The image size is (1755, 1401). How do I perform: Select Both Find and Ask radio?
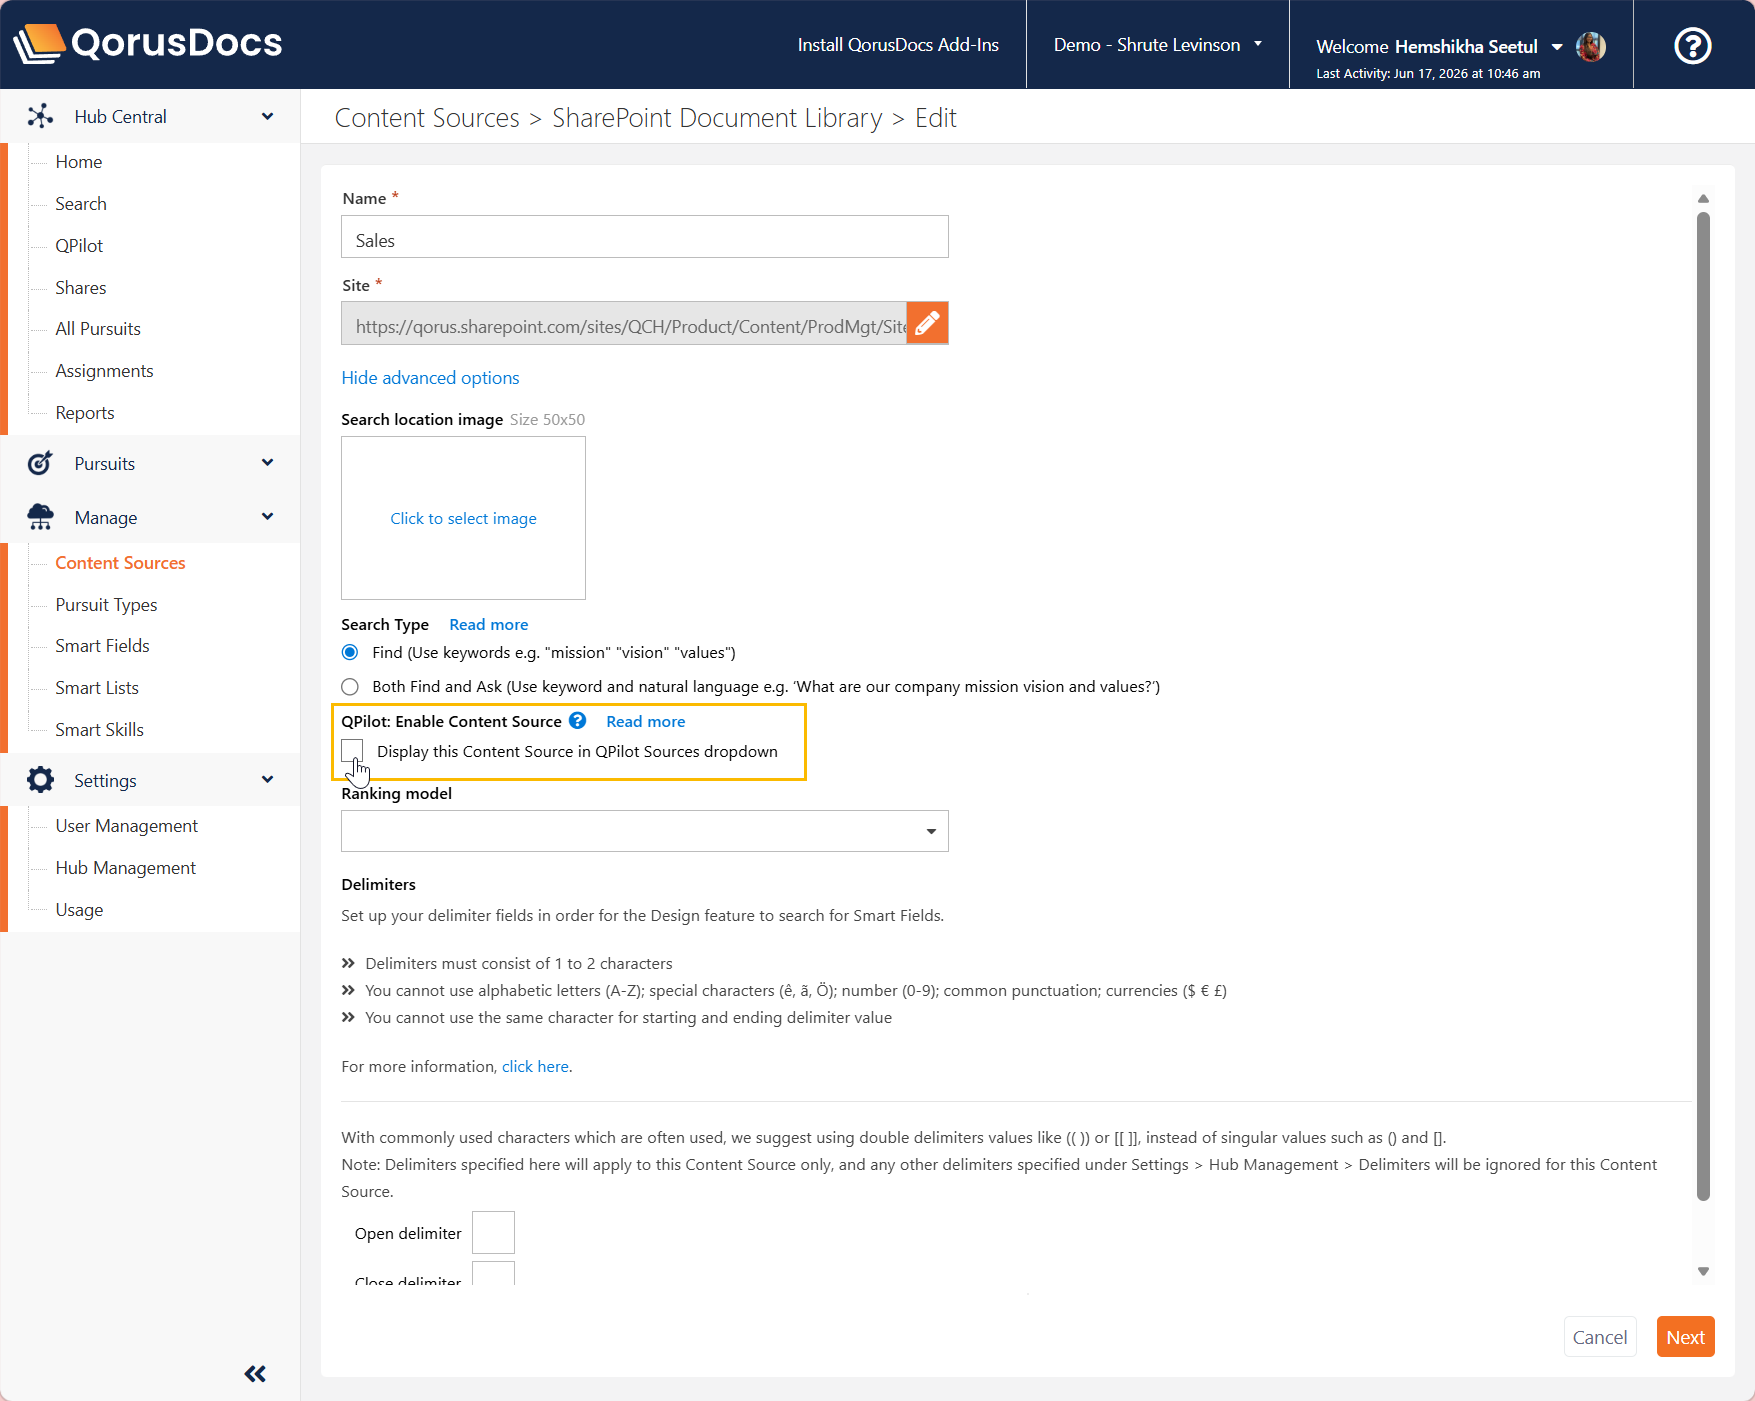(x=350, y=686)
